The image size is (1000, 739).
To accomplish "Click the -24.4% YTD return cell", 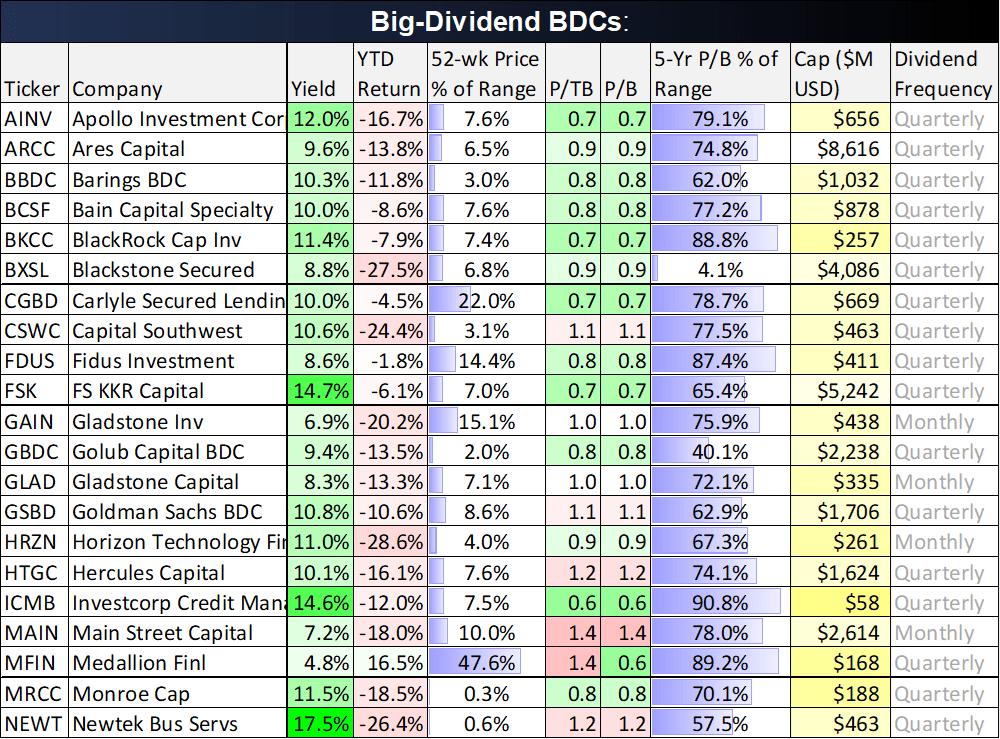I will (390, 330).
